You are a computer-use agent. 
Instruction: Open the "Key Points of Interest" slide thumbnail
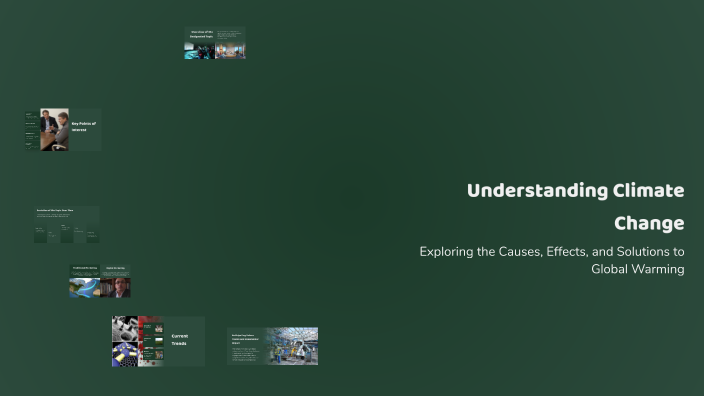pos(63,129)
